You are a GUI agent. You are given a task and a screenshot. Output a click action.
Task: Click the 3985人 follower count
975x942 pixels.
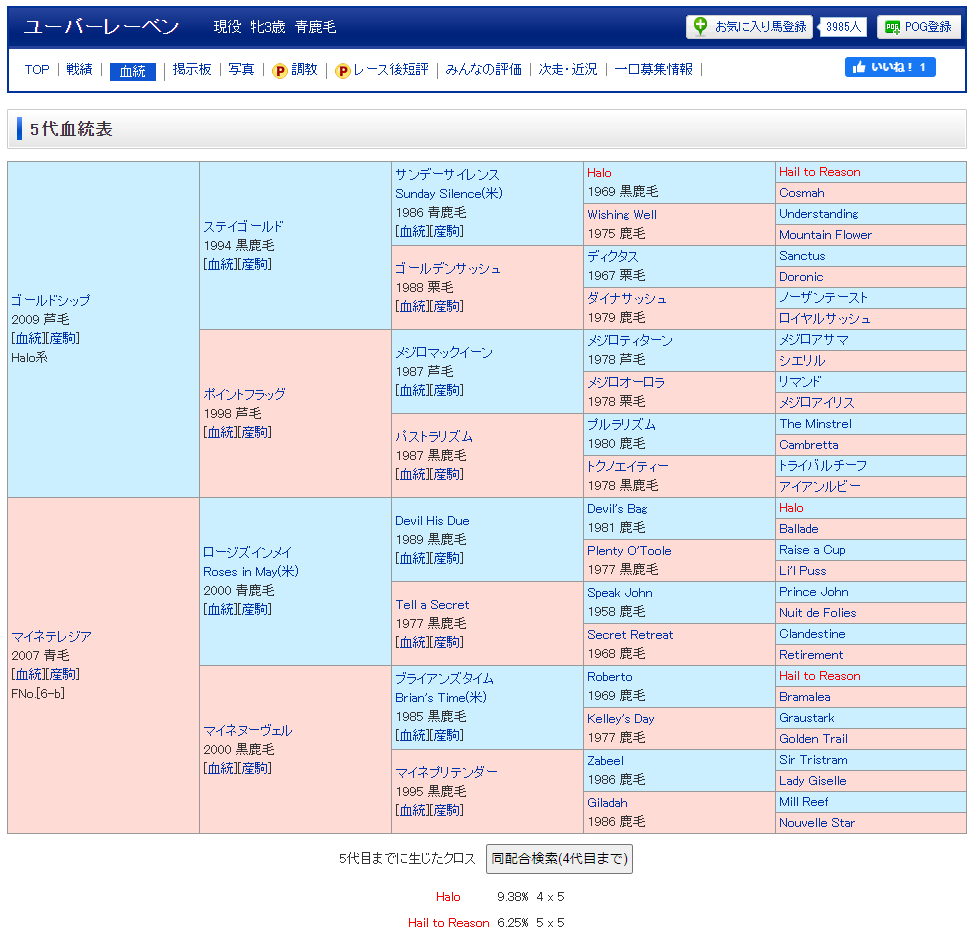point(843,27)
